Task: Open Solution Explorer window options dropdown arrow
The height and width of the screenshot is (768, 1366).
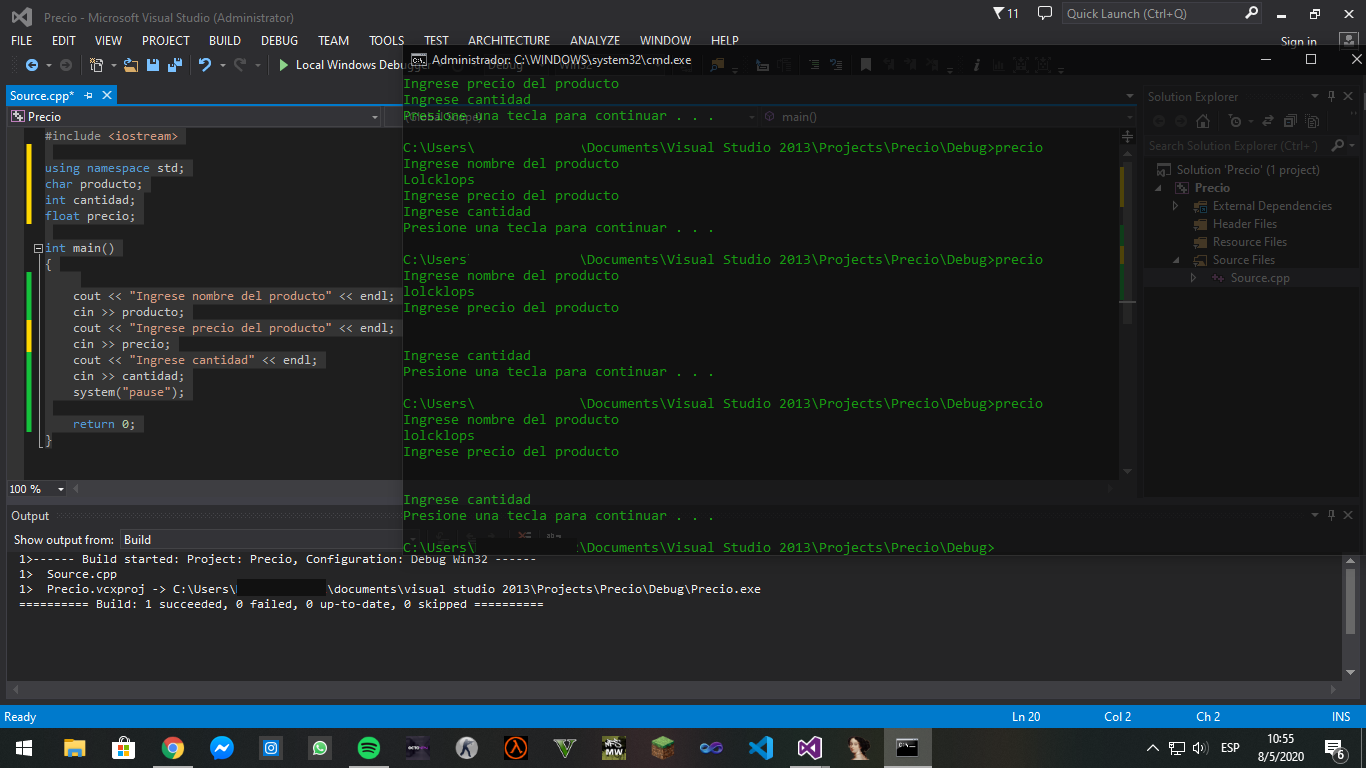Action: (1315, 96)
